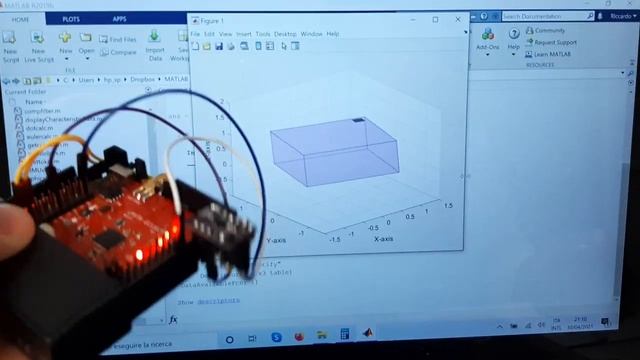Open the Calculator from taskbar
The image size is (640, 360).
345,334
